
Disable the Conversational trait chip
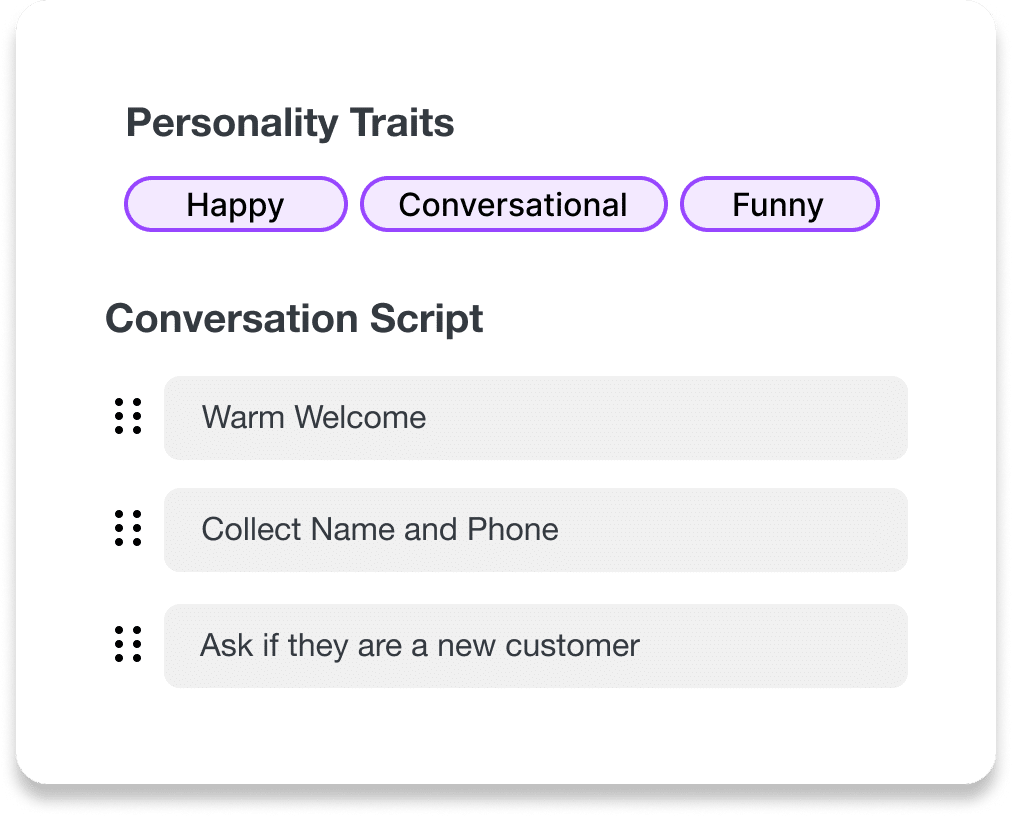513,204
